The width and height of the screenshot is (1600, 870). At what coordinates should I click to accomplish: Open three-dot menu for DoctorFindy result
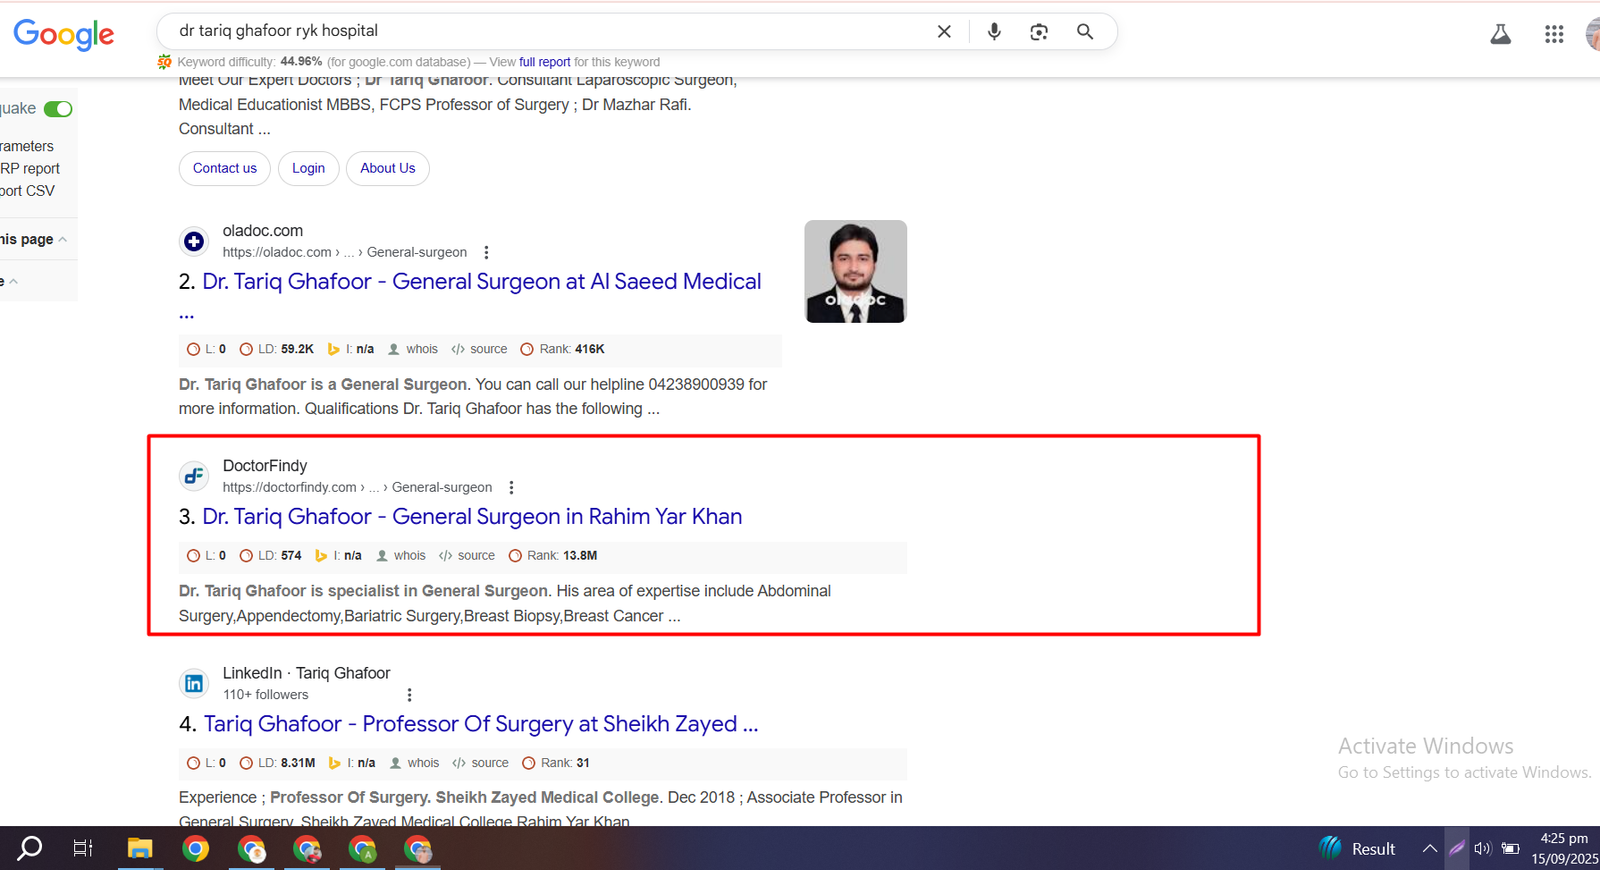pos(511,488)
